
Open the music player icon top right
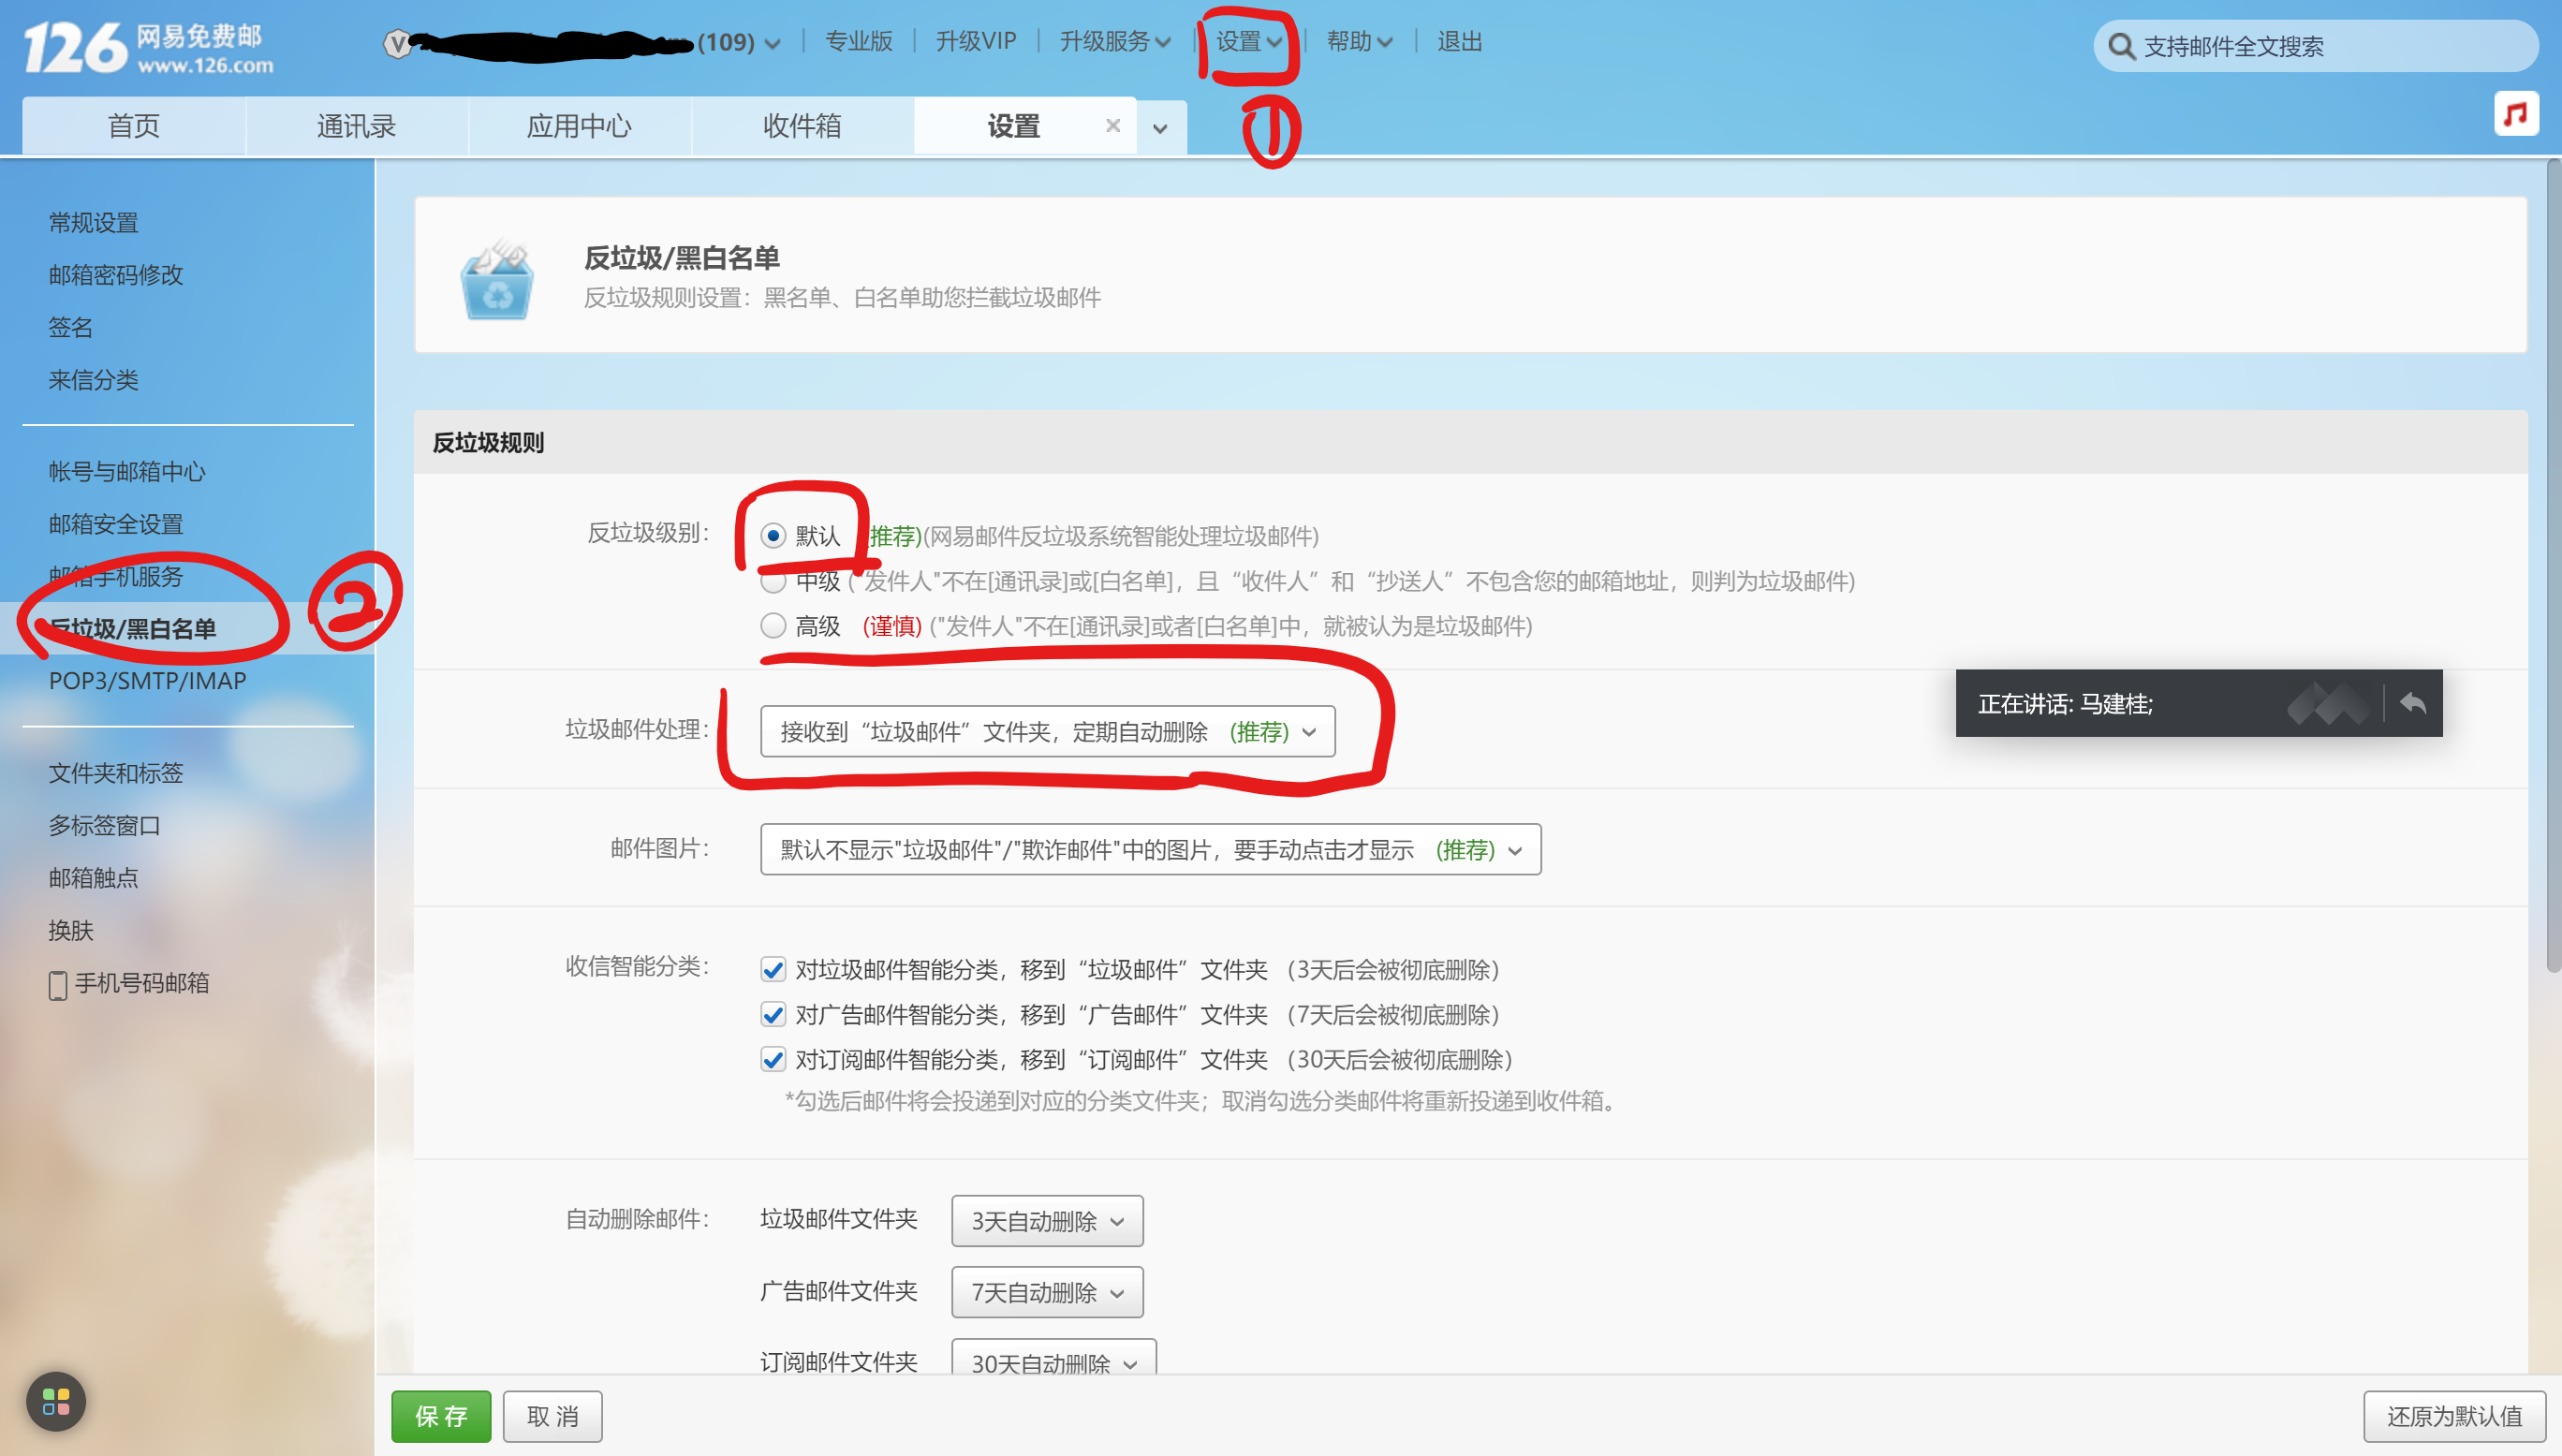tap(2516, 113)
